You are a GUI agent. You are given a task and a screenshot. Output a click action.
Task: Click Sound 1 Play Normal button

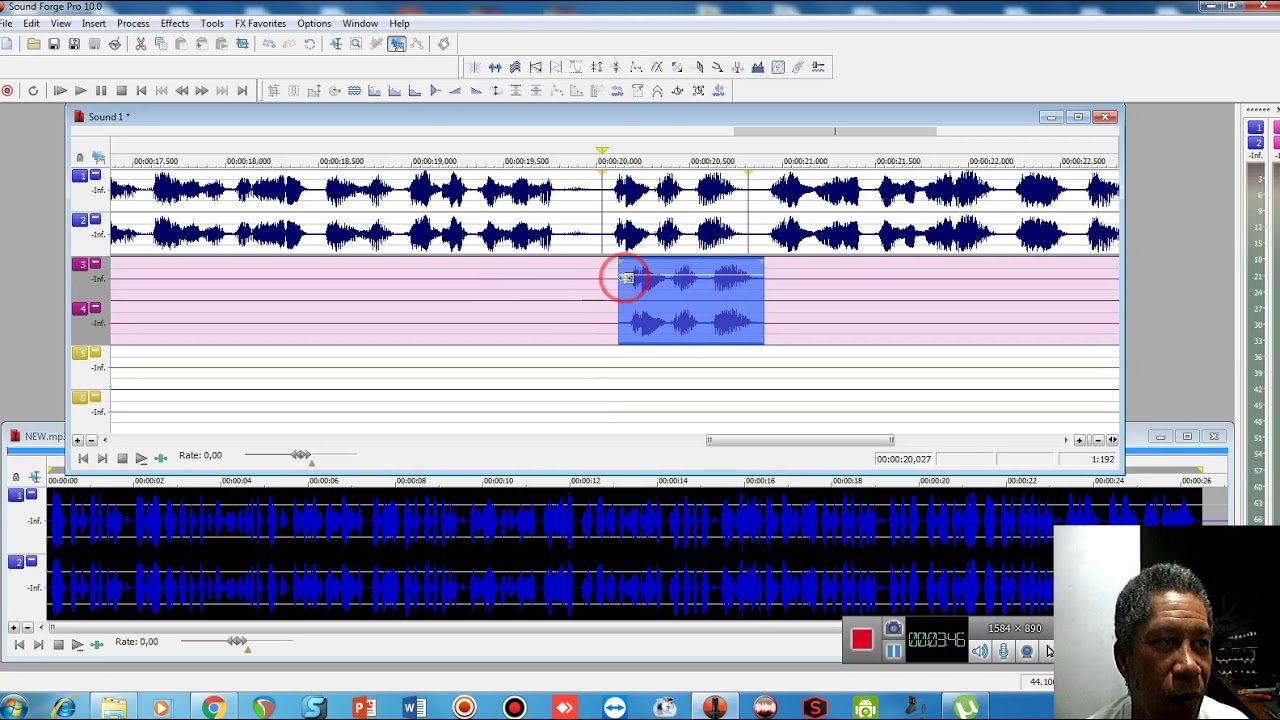coord(141,458)
